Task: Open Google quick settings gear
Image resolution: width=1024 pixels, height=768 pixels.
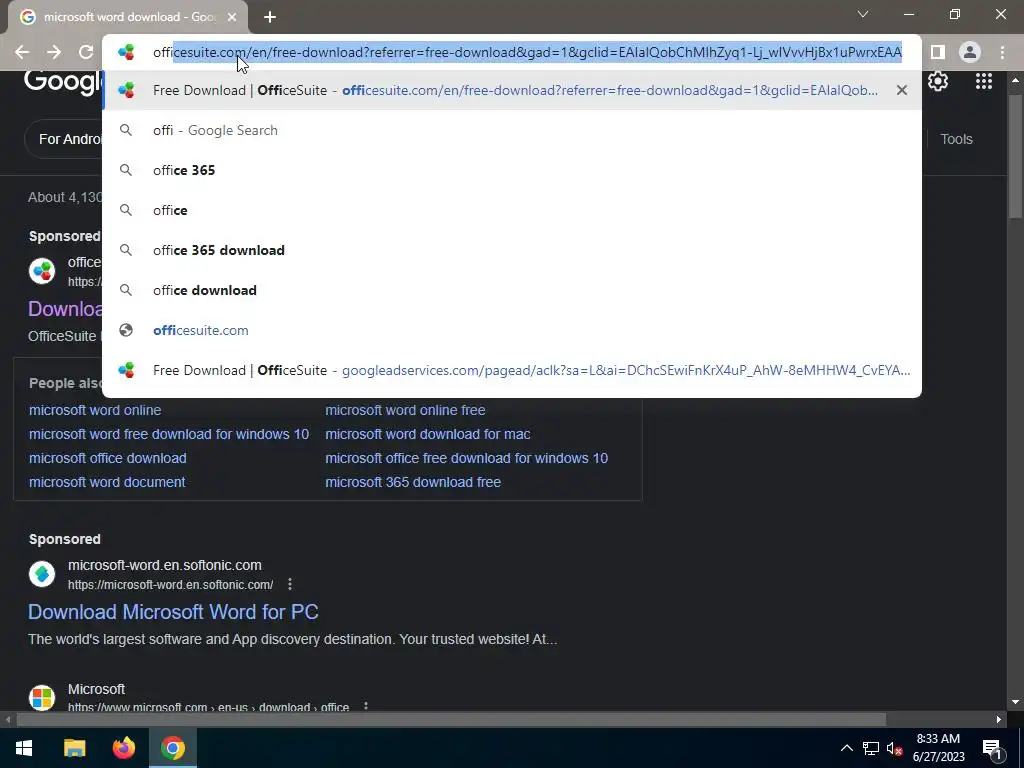Action: click(x=938, y=82)
